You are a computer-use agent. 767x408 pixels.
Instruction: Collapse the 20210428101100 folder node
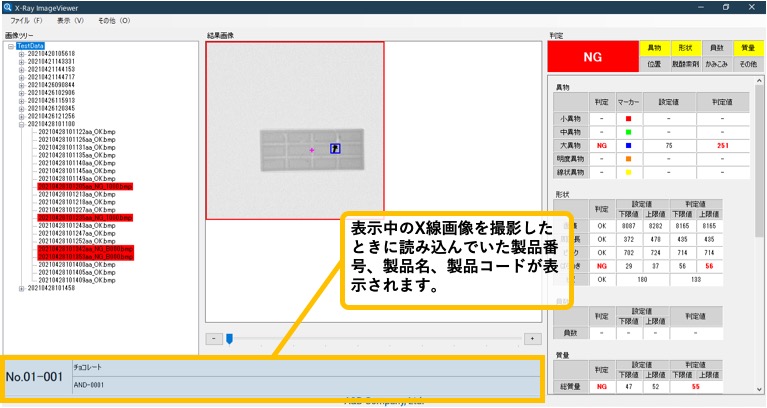22,124
